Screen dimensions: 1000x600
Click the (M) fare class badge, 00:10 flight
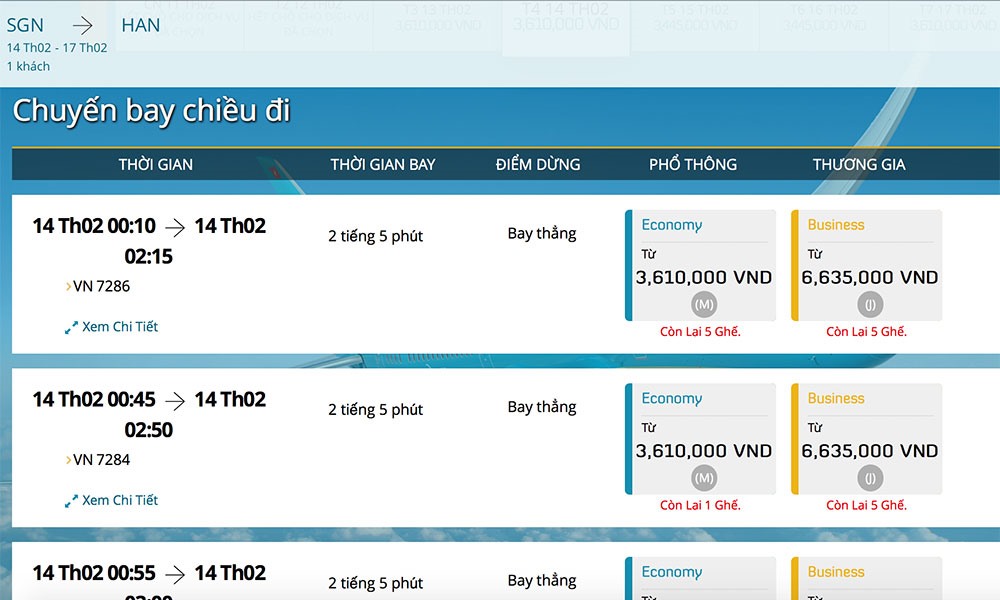coord(704,305)
